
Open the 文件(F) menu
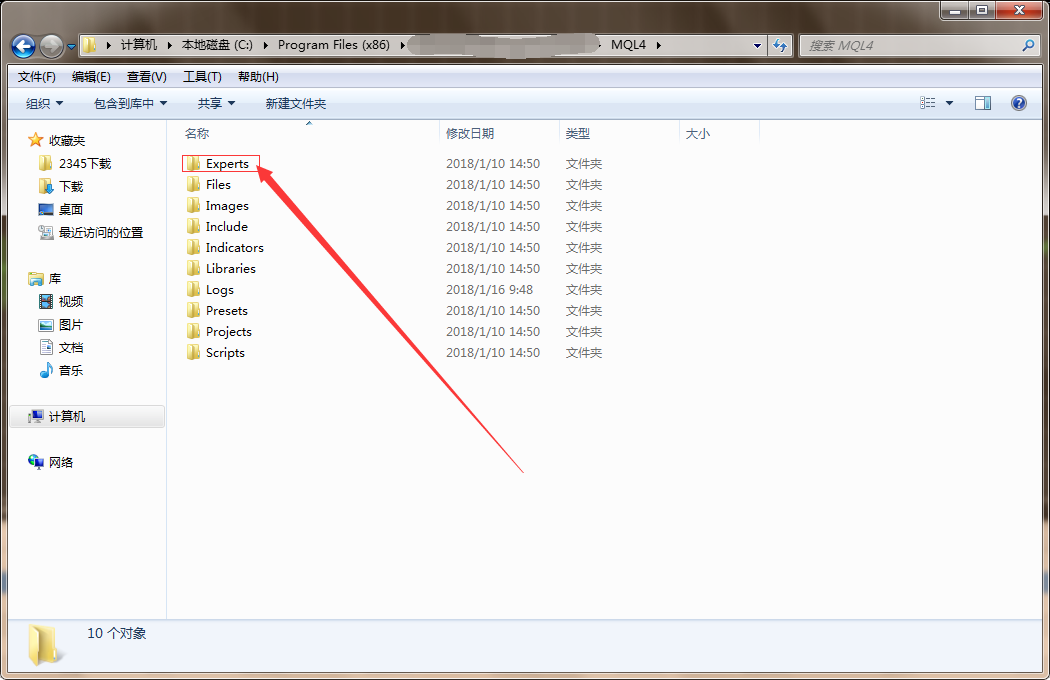click(37, 77)
